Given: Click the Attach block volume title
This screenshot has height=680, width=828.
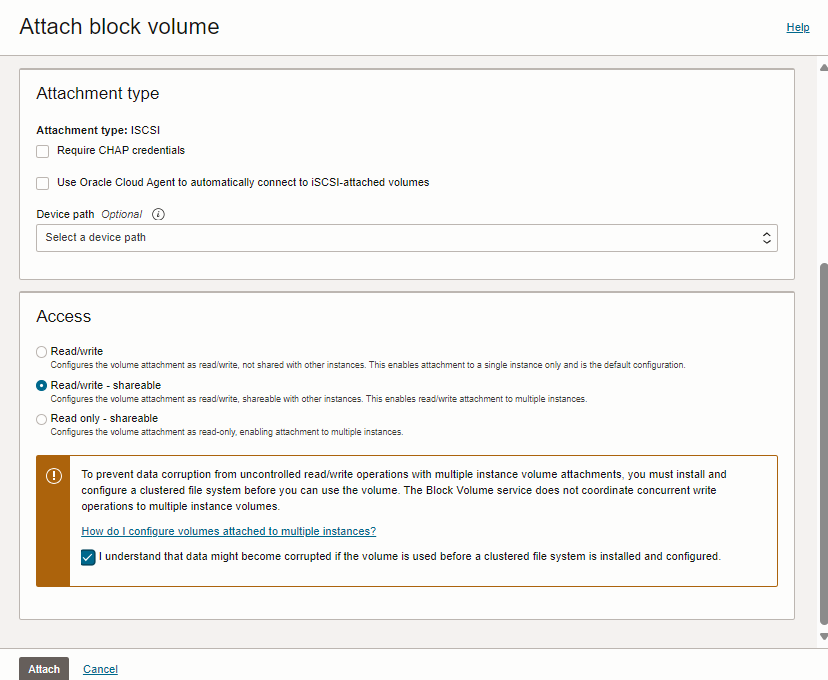Looking at the screenshot, I should click(119, 27).
